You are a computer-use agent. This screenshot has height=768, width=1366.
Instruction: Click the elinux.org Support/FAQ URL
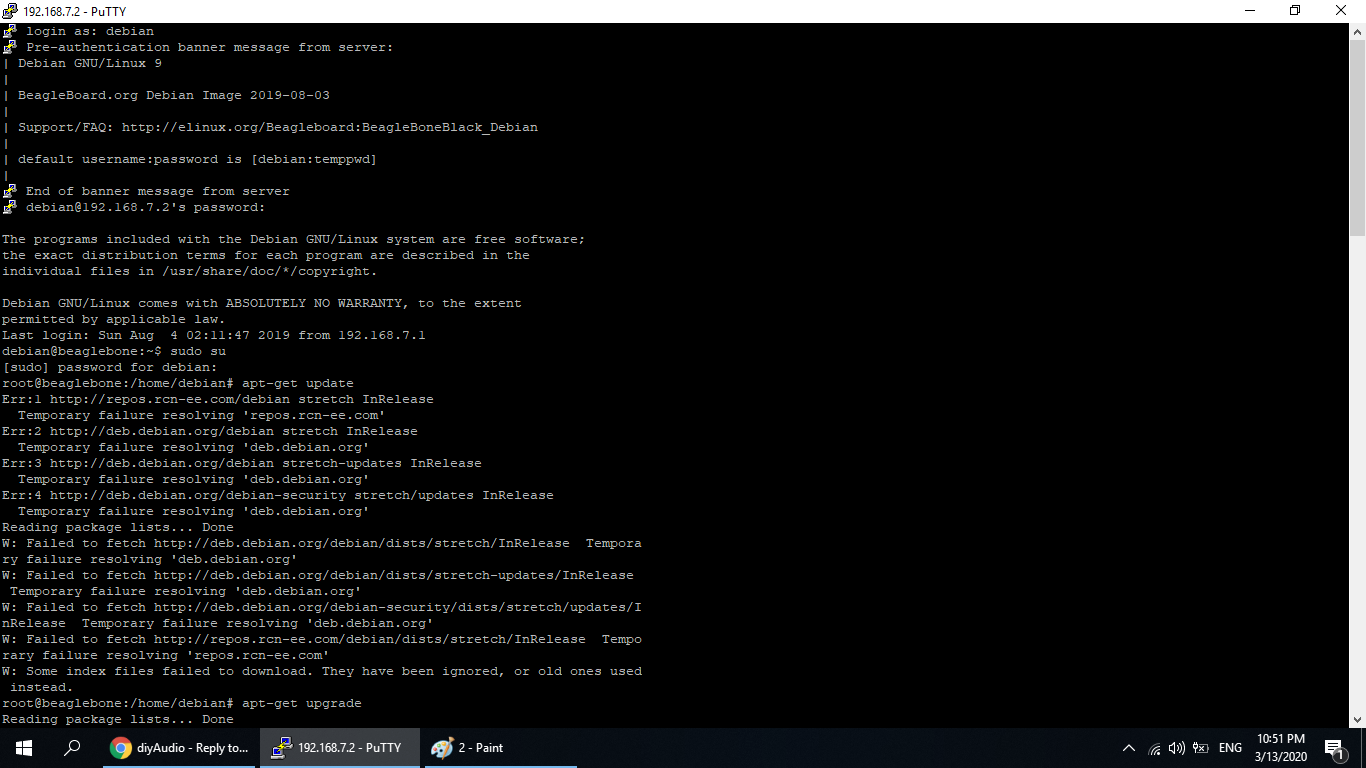330,127
